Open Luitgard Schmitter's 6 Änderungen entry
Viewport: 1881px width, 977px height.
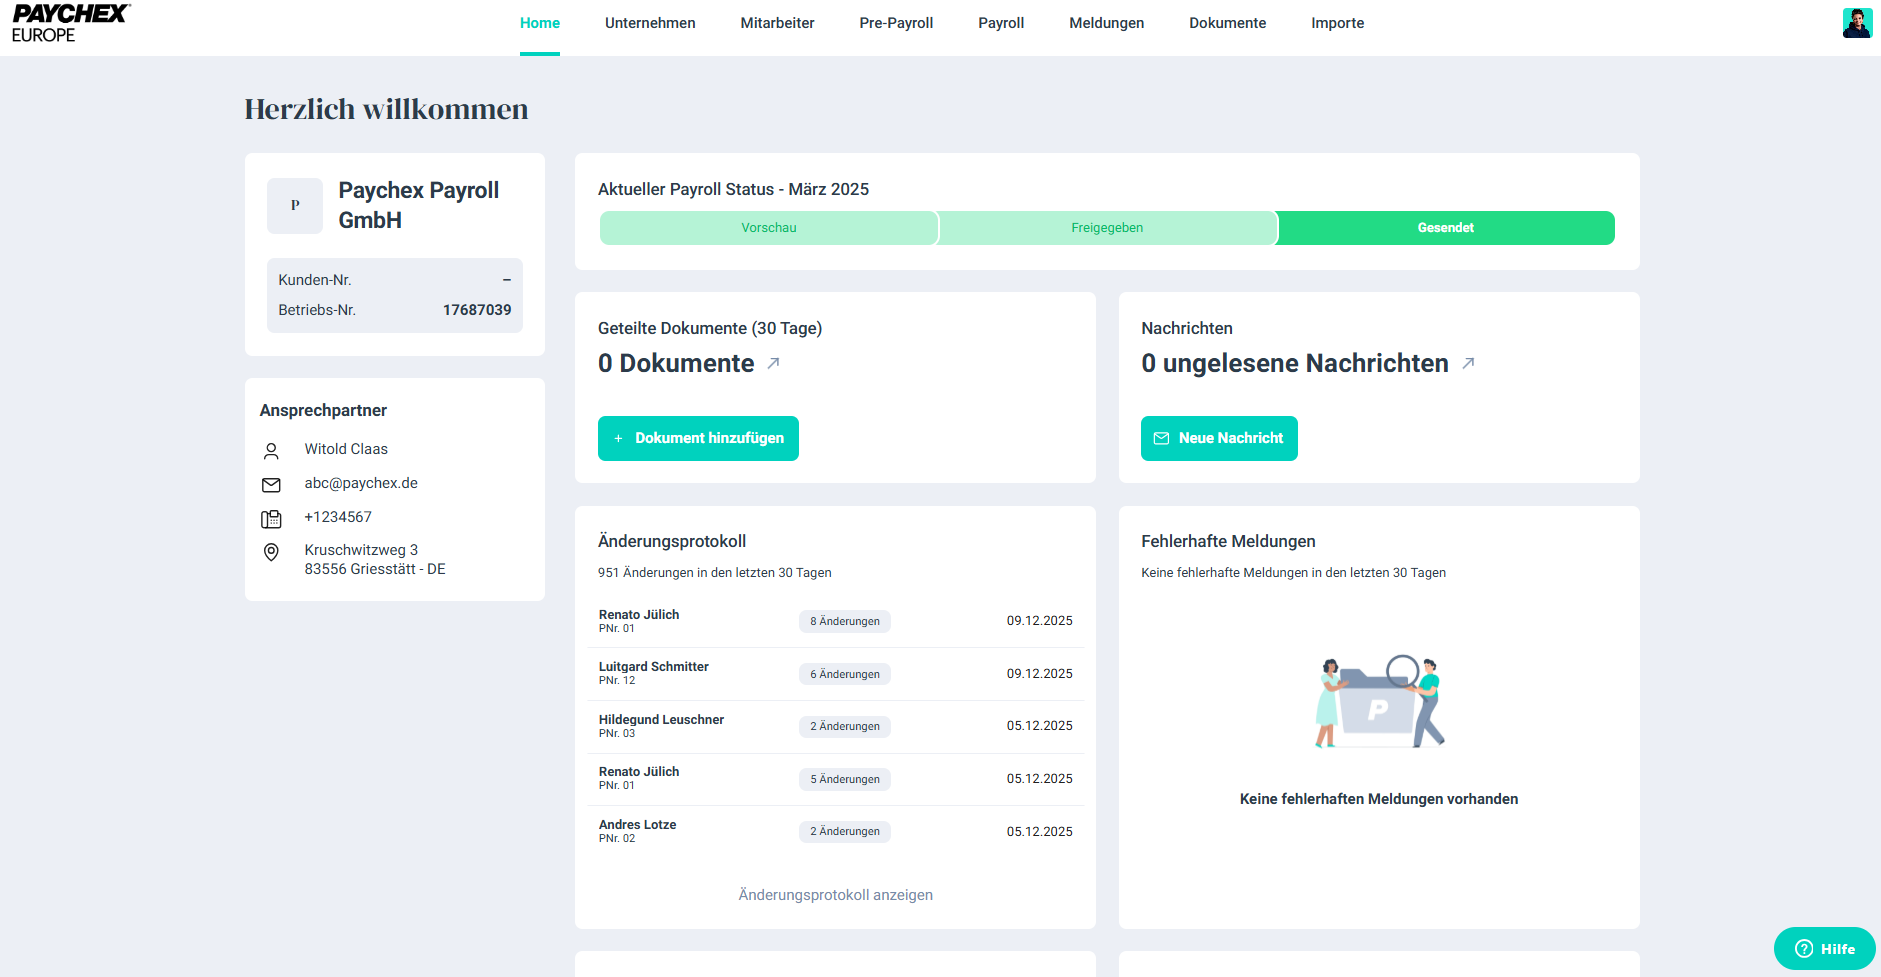coord(845,675)
